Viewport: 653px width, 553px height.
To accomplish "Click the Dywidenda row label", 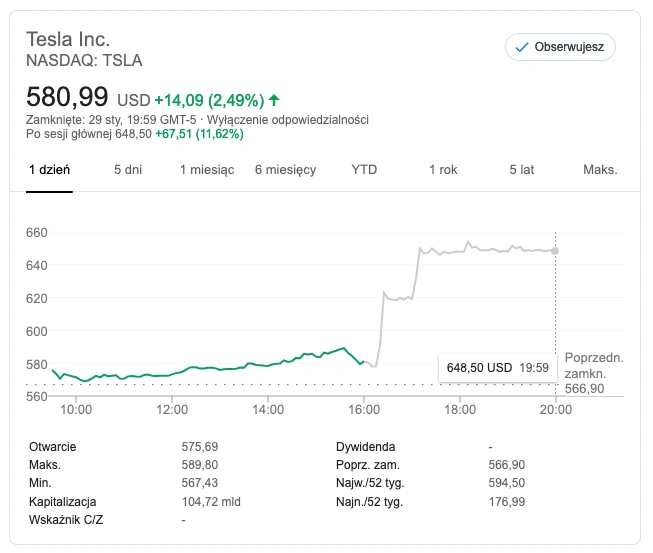I will [365, 447].
